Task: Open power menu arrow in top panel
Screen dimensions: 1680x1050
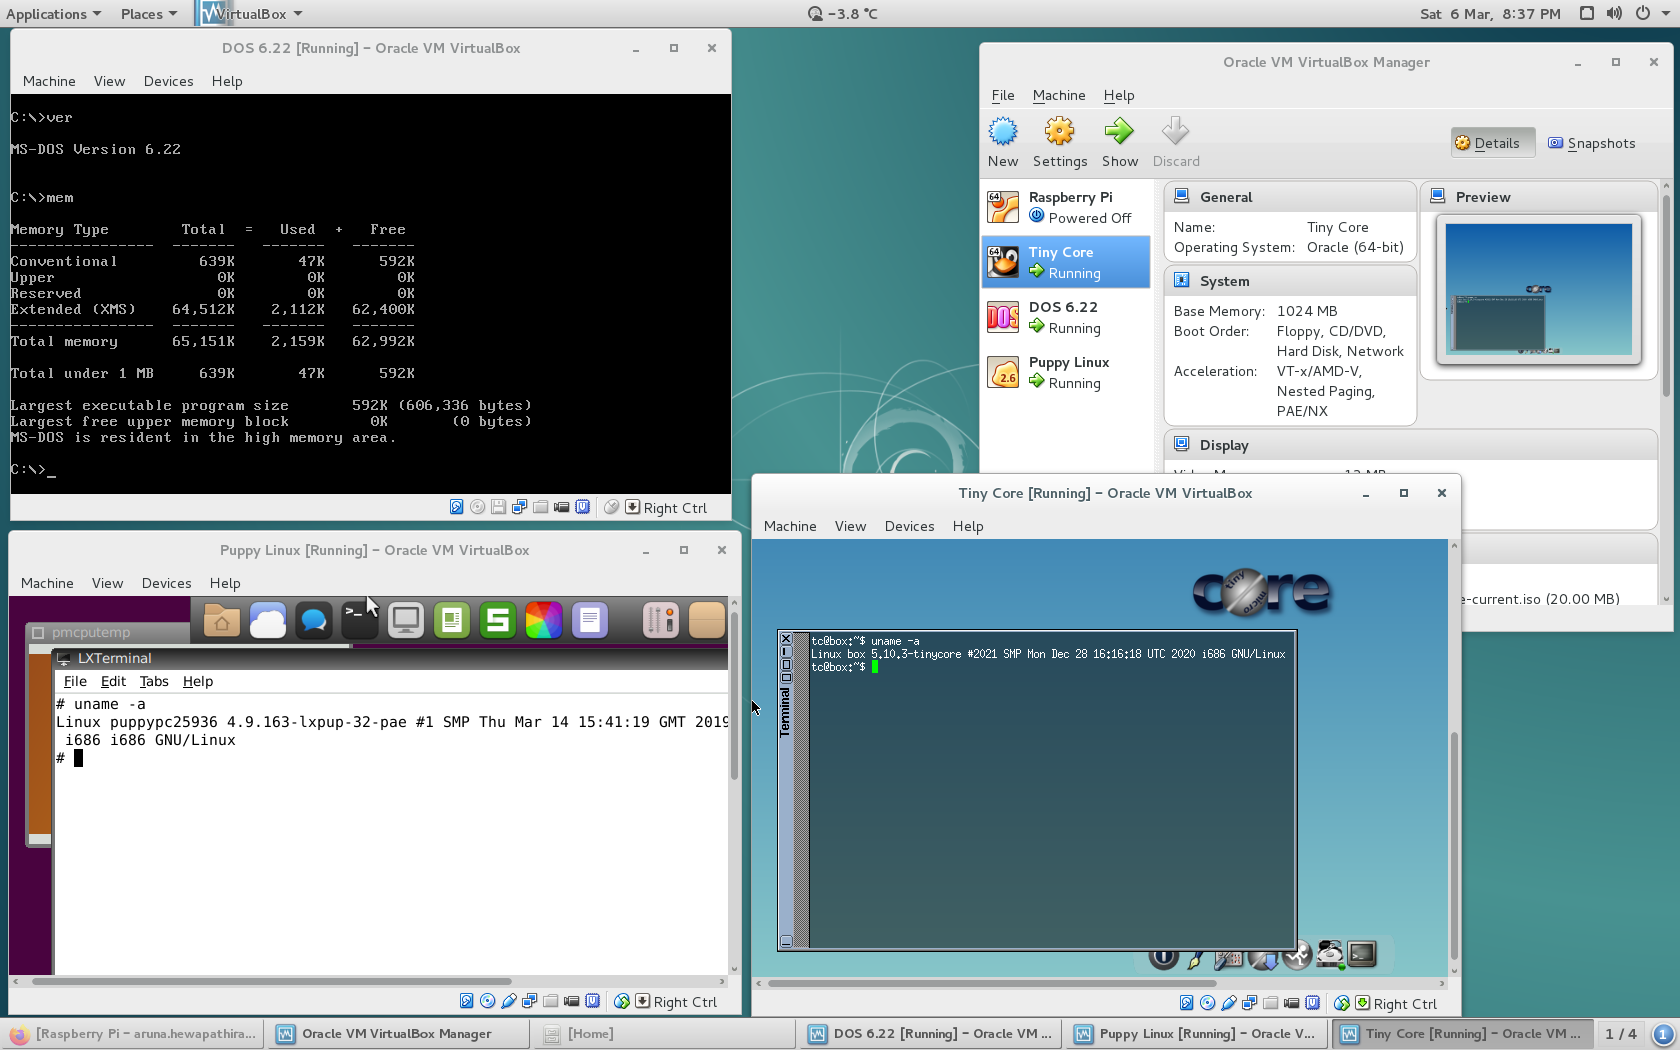Action: pos(1665,14)
